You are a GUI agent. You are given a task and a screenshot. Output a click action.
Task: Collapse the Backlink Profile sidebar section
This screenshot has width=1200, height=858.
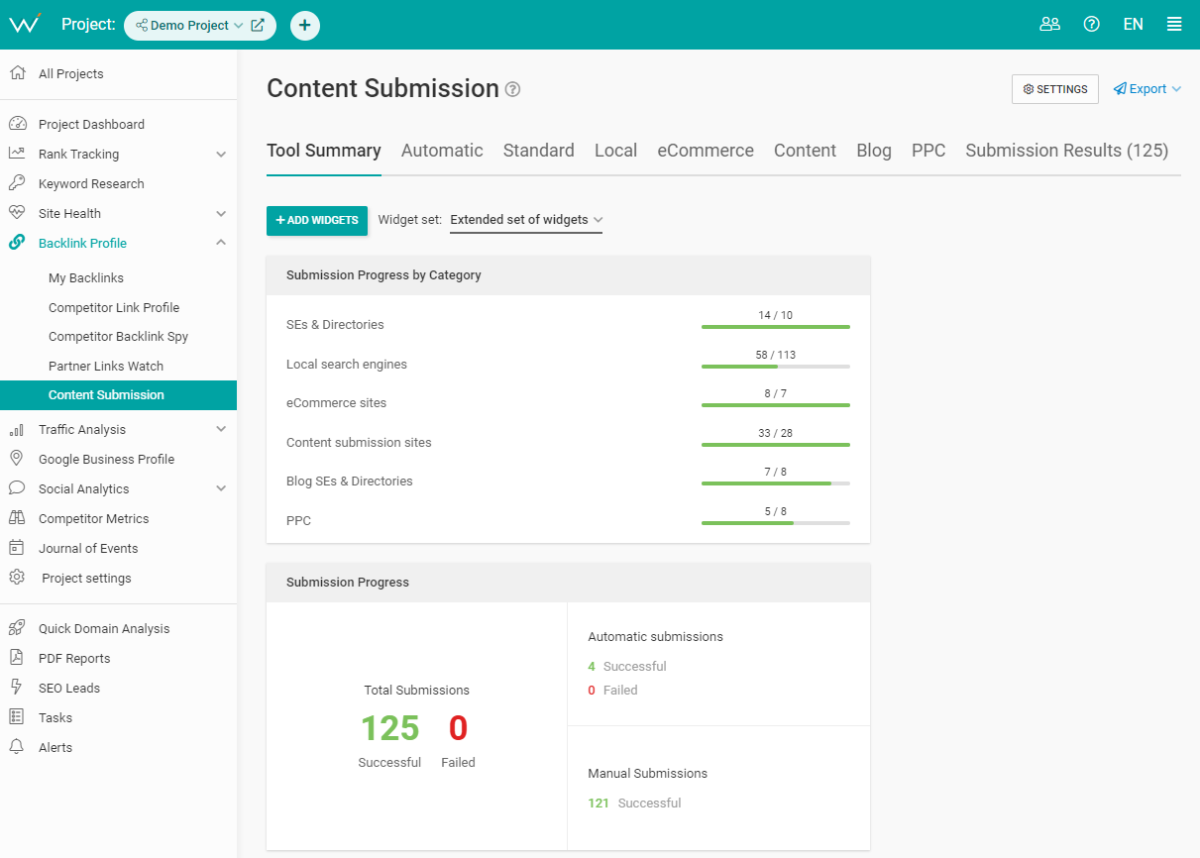click(x=221, y=243)
